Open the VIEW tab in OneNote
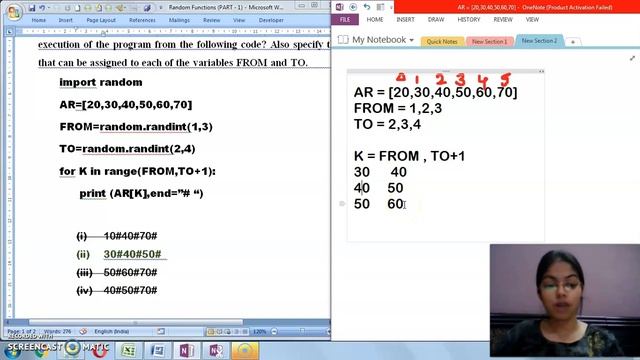 (532, 20)
